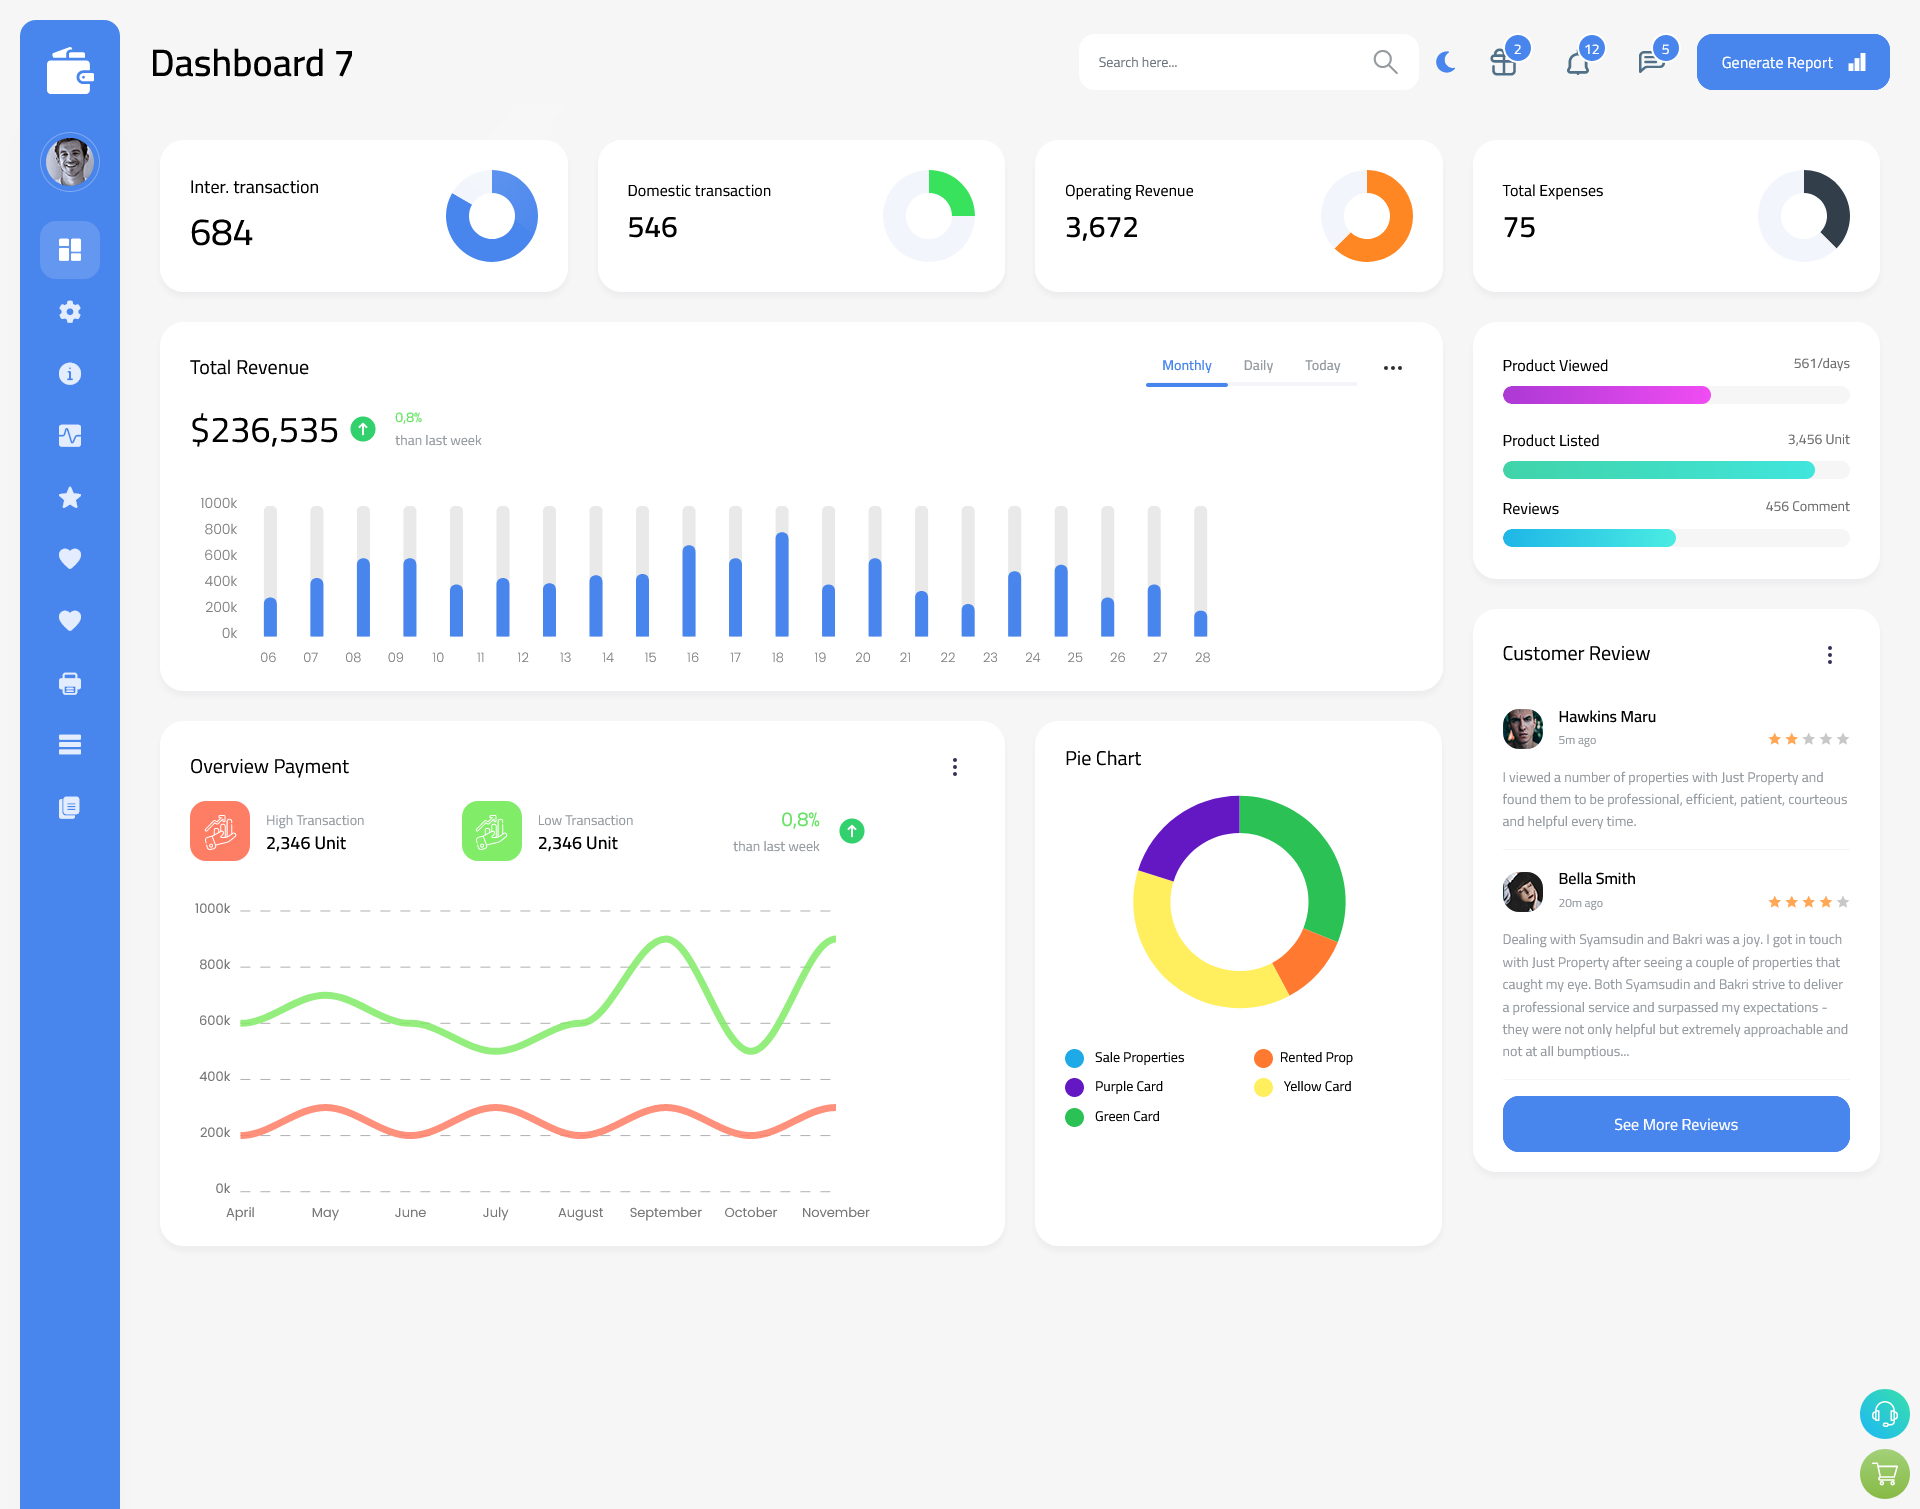Expand the Overview Payment options menu
Viewport: 1920px width, 1509px height.
[955, 765]
